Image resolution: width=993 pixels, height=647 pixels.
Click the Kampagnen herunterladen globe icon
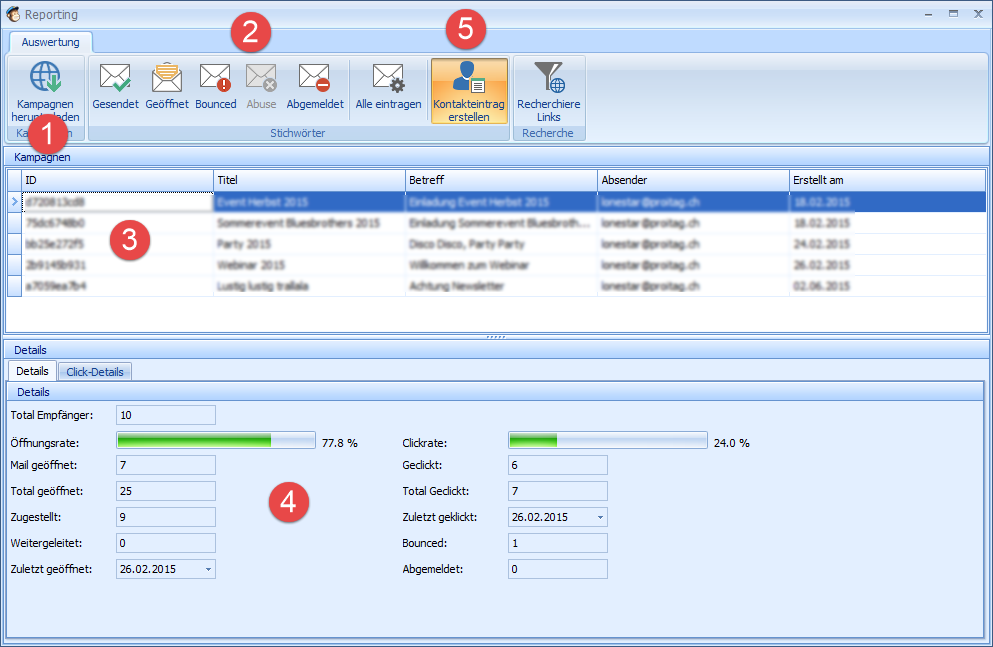pyautogui.click(x=45, y=78)
